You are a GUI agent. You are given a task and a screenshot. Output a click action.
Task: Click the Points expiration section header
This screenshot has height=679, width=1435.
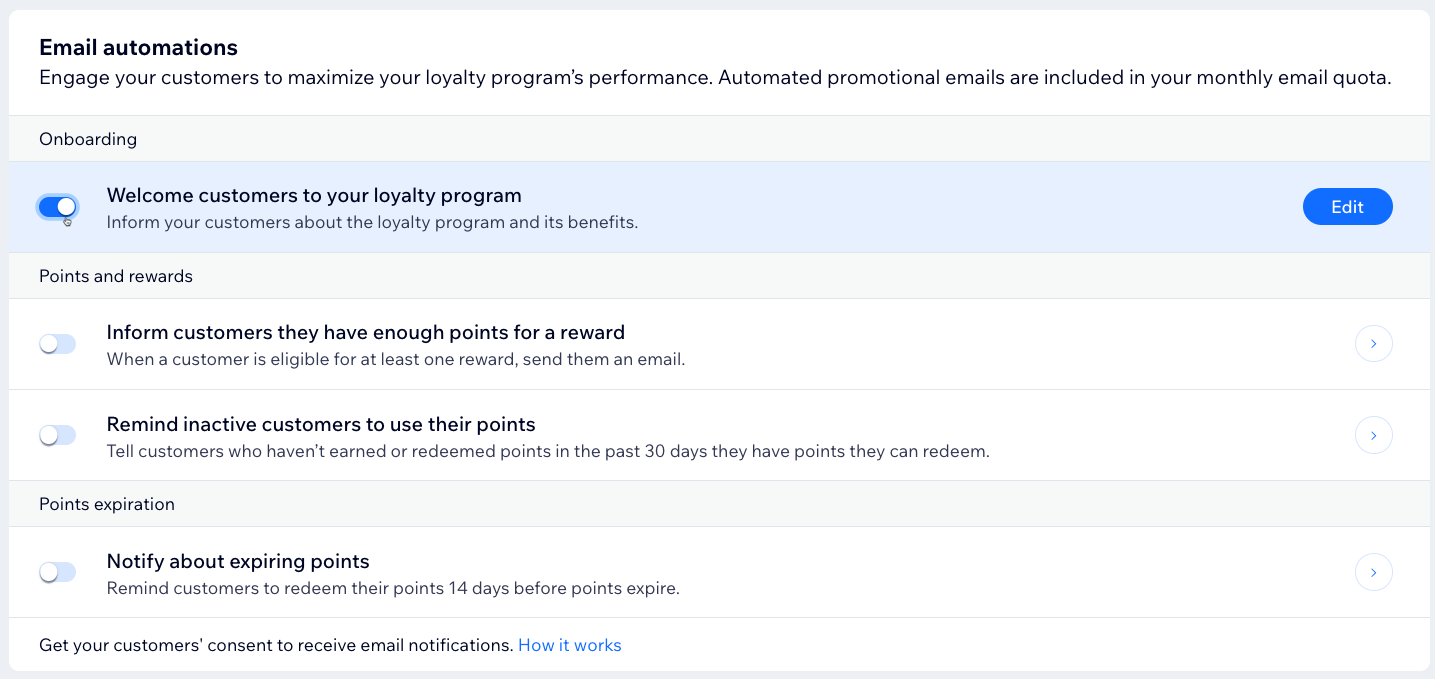(x=107, y=504)
